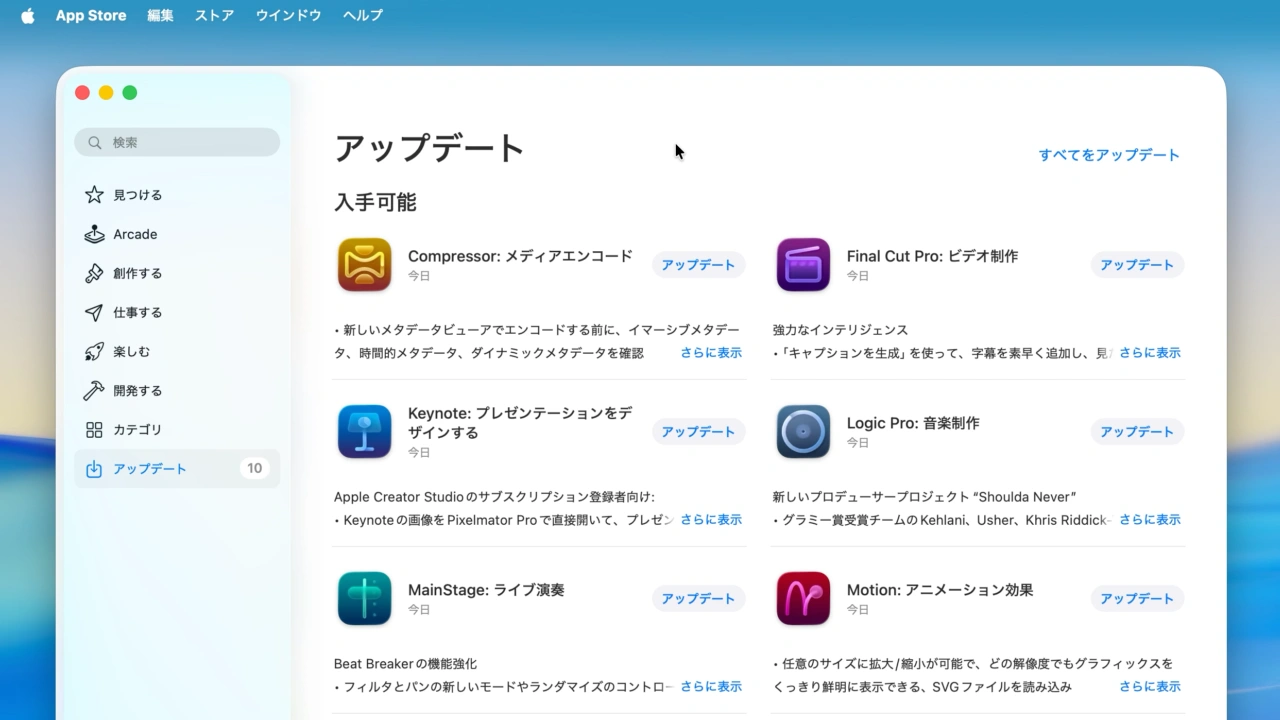This screenshot has width=1280, height=720.
Task: Click title Compressor: メディアエンコード
Action: pyautogui.click(x=520, y=256)
